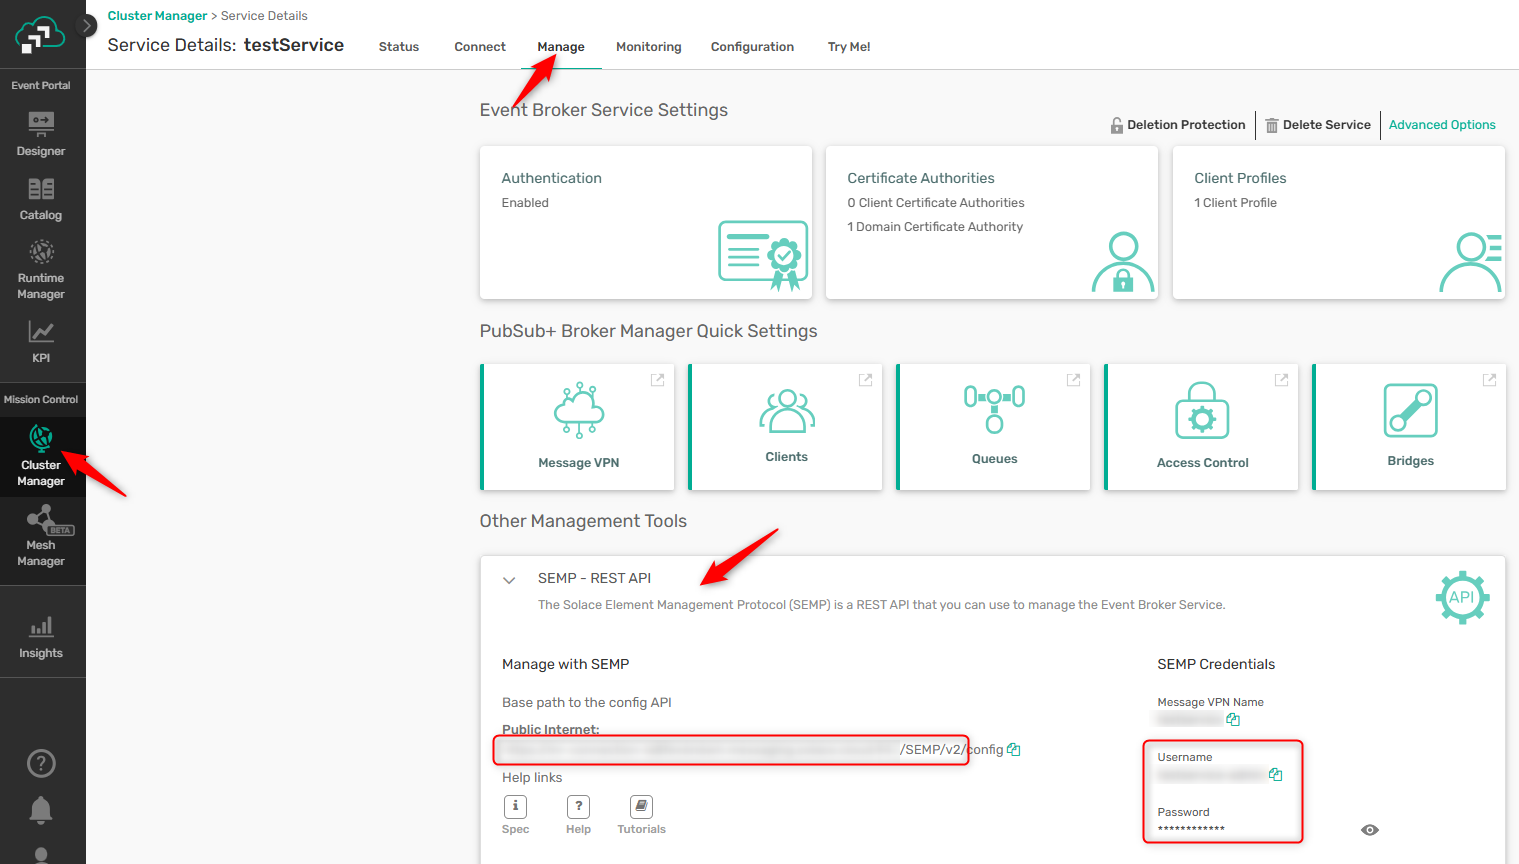The height and width of the screenshot is (864, 1519).
Task: Expand the left navigation sidebar arrow
Action: pyautogui.click(x=88, y=25)
